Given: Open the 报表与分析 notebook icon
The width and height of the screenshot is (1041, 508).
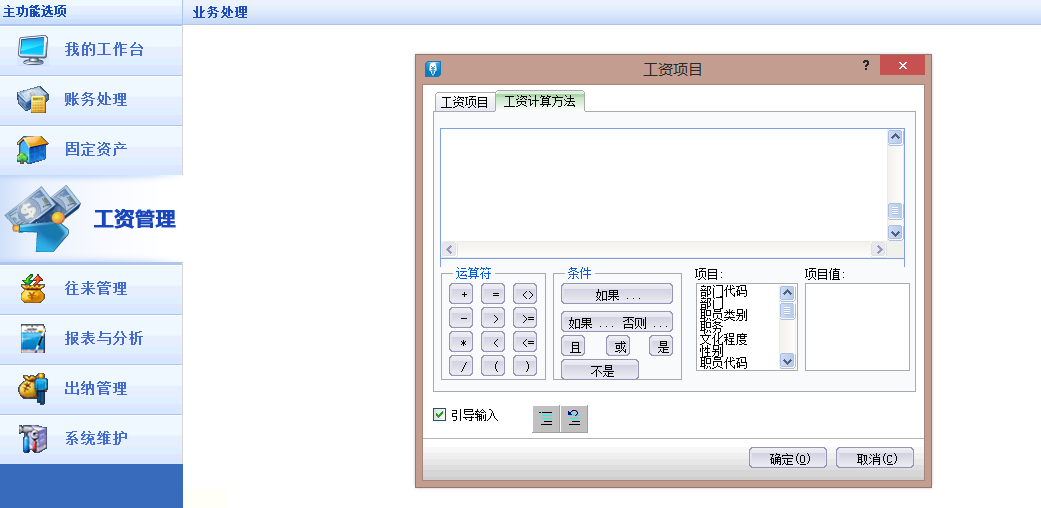Looking at the screenshot, I should [x=33, y=338].
